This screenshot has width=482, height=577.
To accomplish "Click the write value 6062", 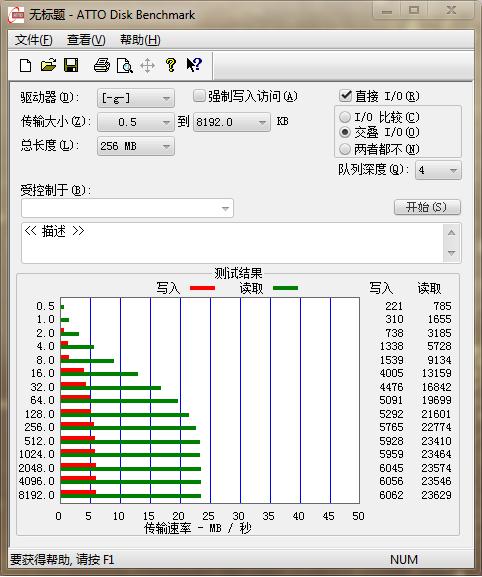I will 391,495.
